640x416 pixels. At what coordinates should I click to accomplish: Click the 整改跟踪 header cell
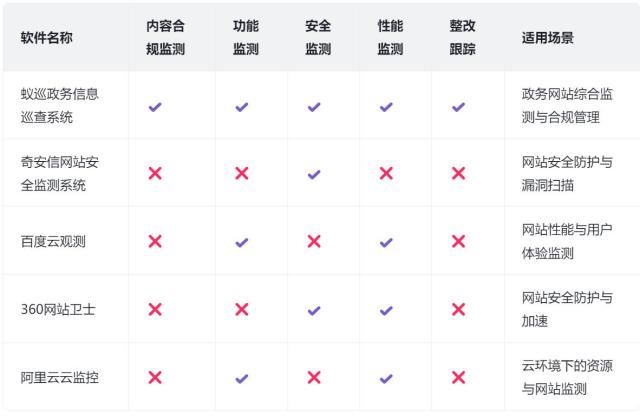(462, 38)
